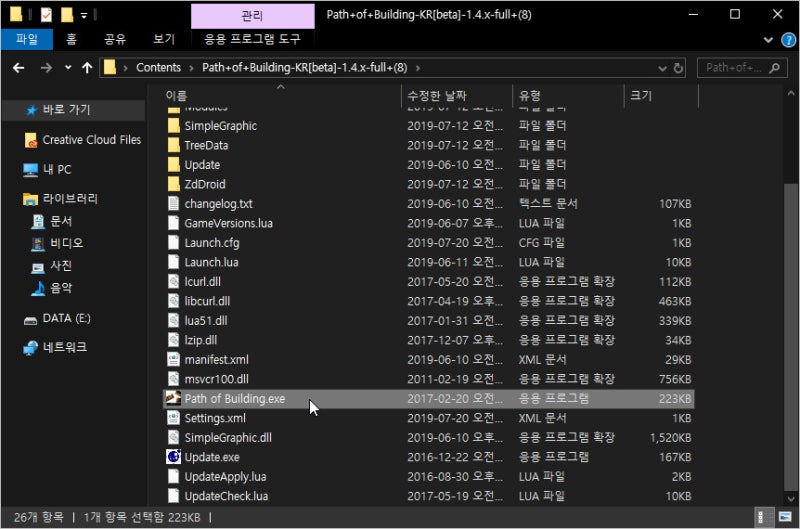Open the 홈 ribbon tab

(x=71, y=39)
